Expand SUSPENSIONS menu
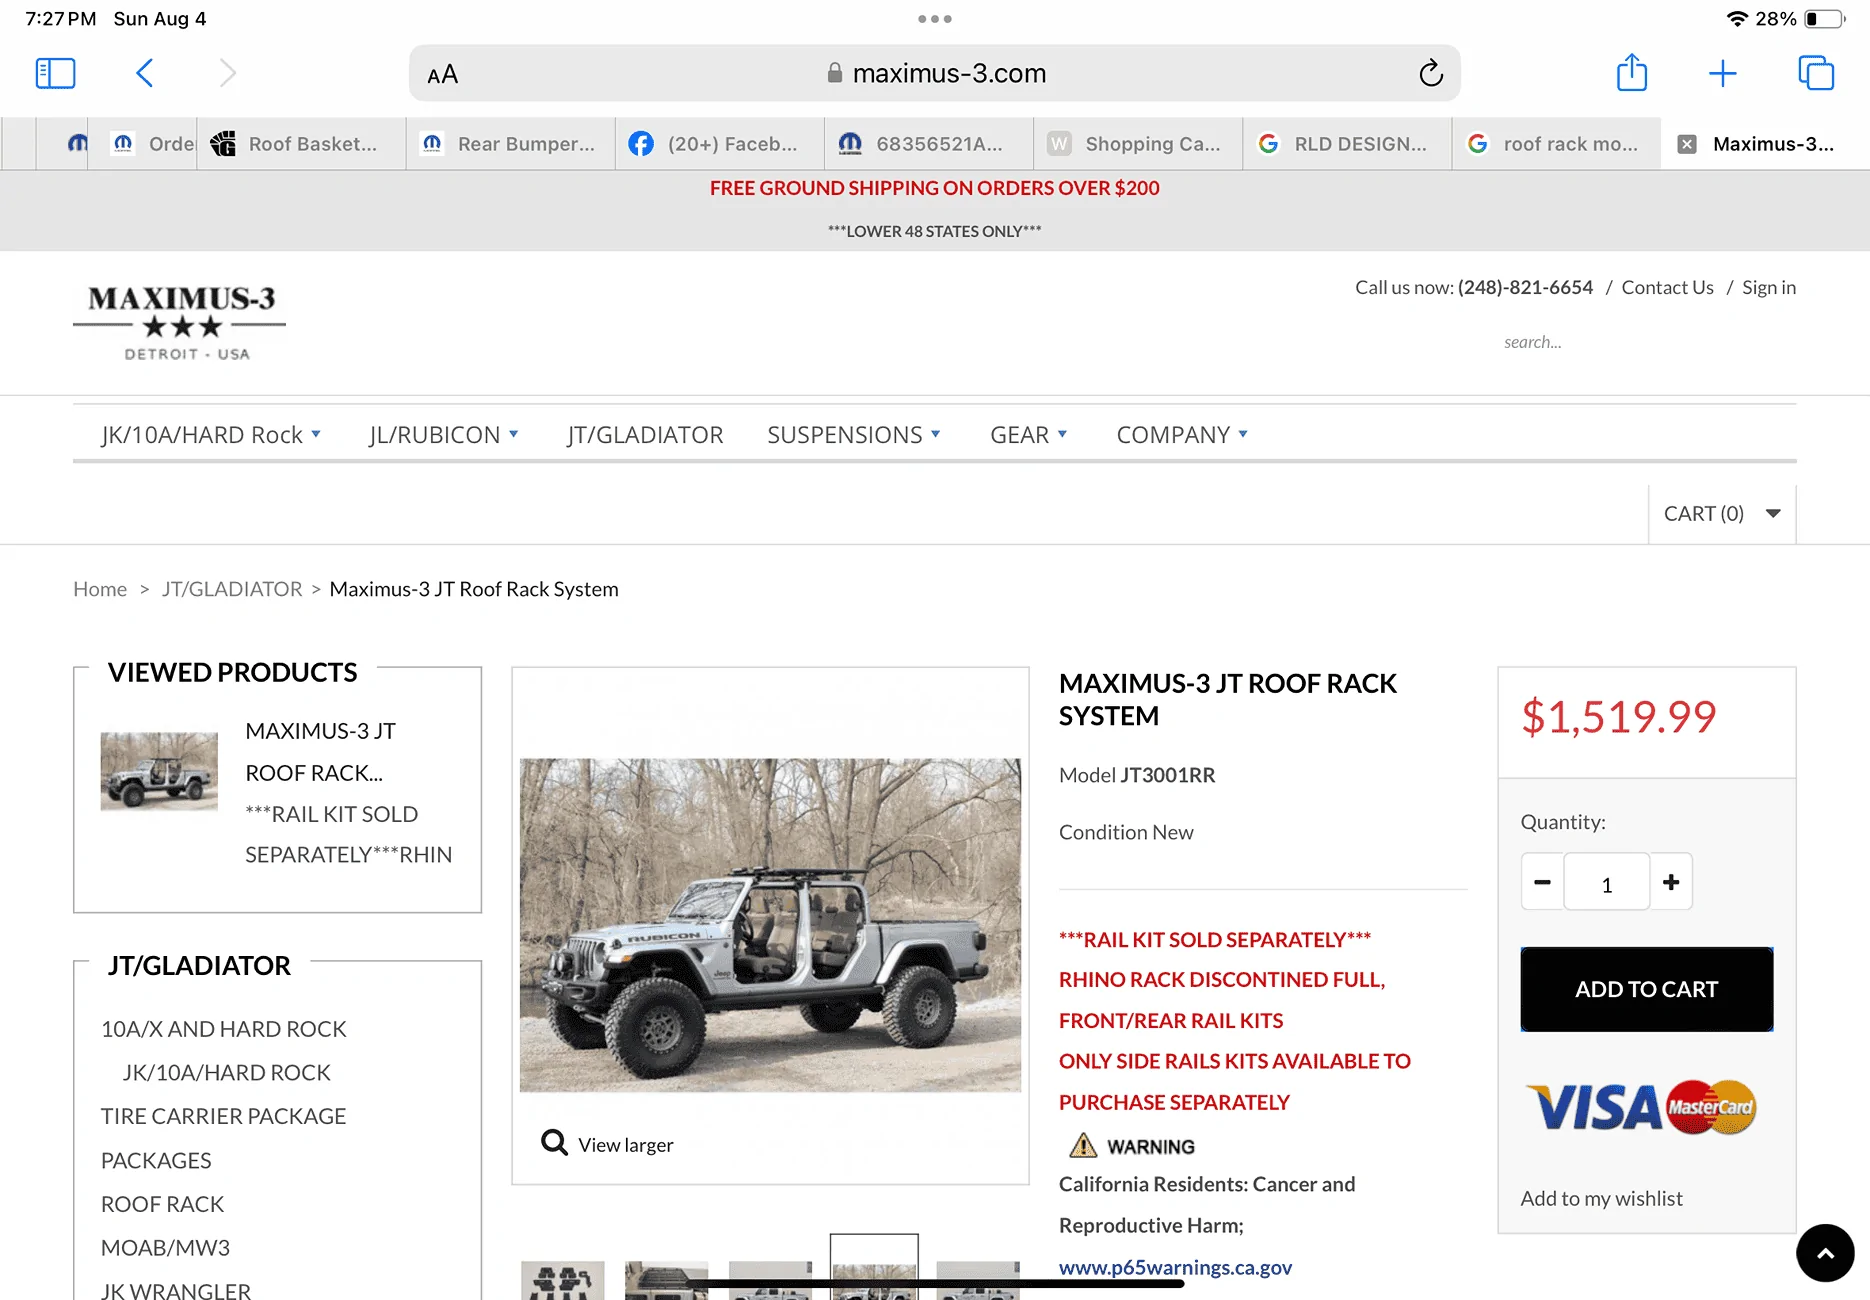1870x1300 pixels. tap(854, 435)
